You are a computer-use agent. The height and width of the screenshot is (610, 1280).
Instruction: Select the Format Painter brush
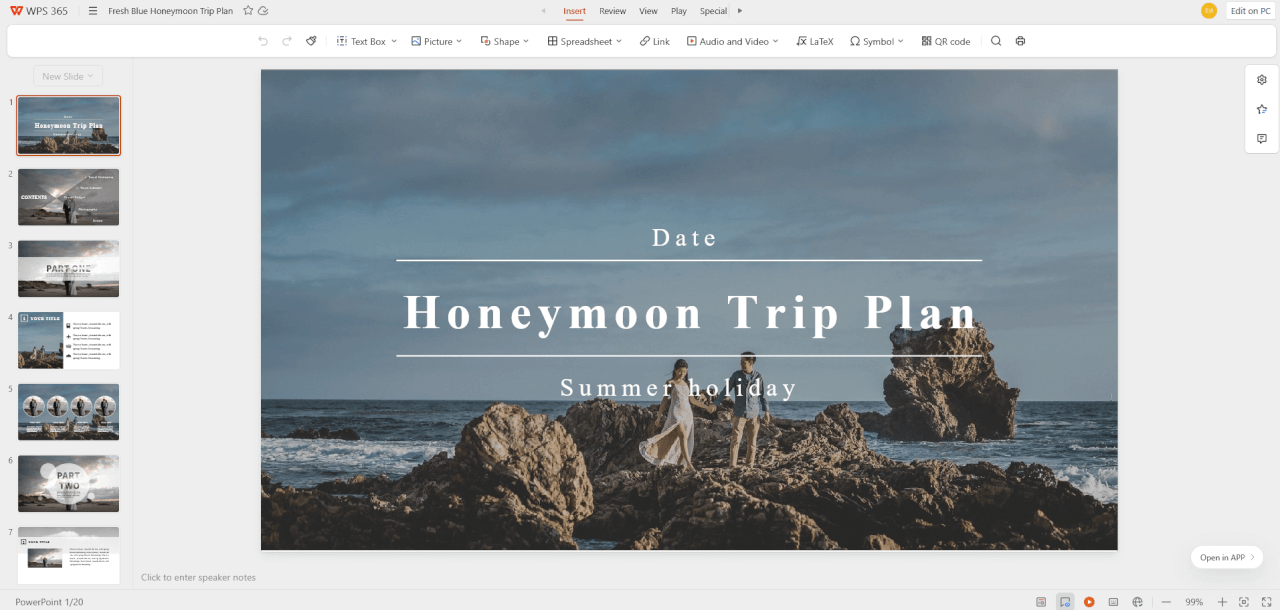pos(311,41)
